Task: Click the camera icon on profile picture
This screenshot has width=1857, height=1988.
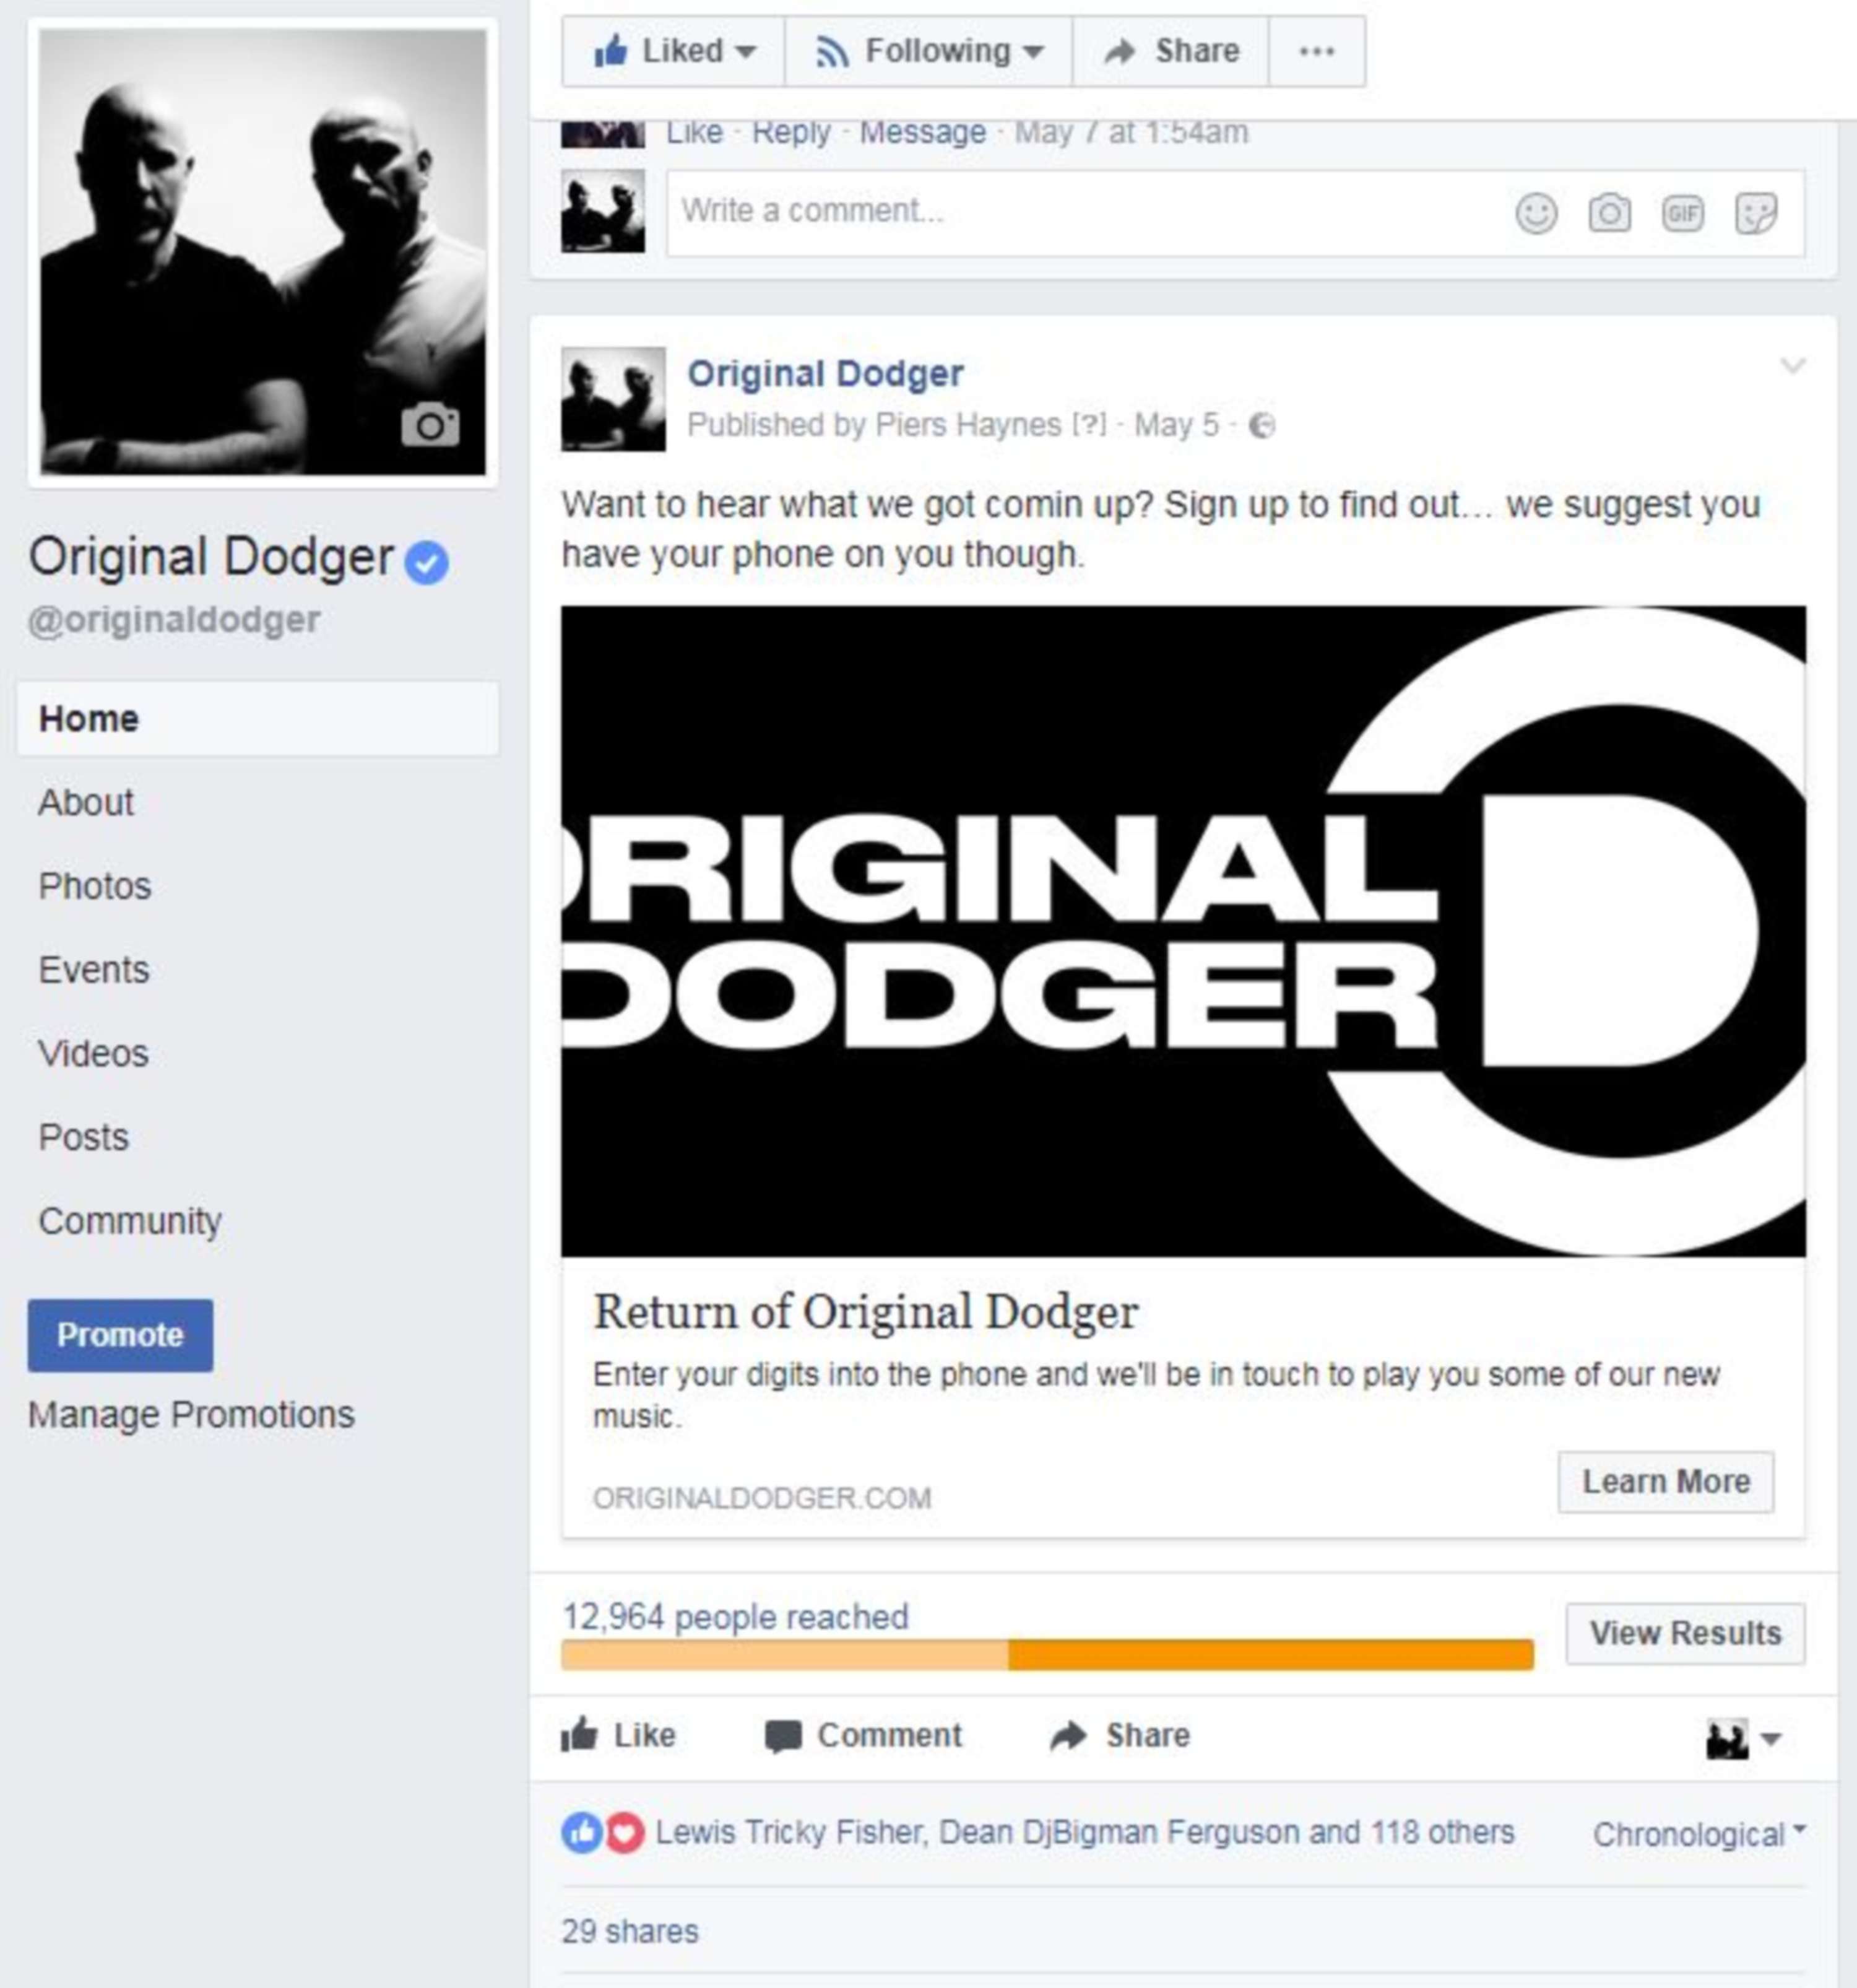Action: (430, 425)
